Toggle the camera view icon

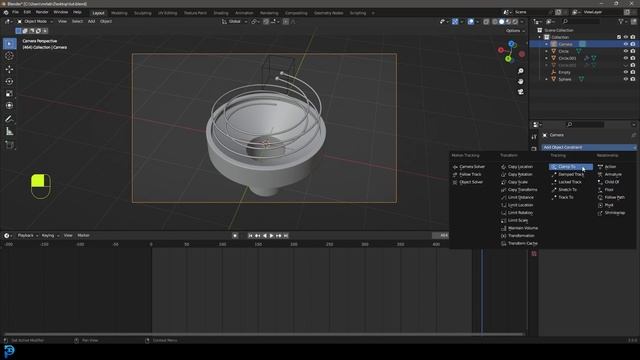[521, 92]
